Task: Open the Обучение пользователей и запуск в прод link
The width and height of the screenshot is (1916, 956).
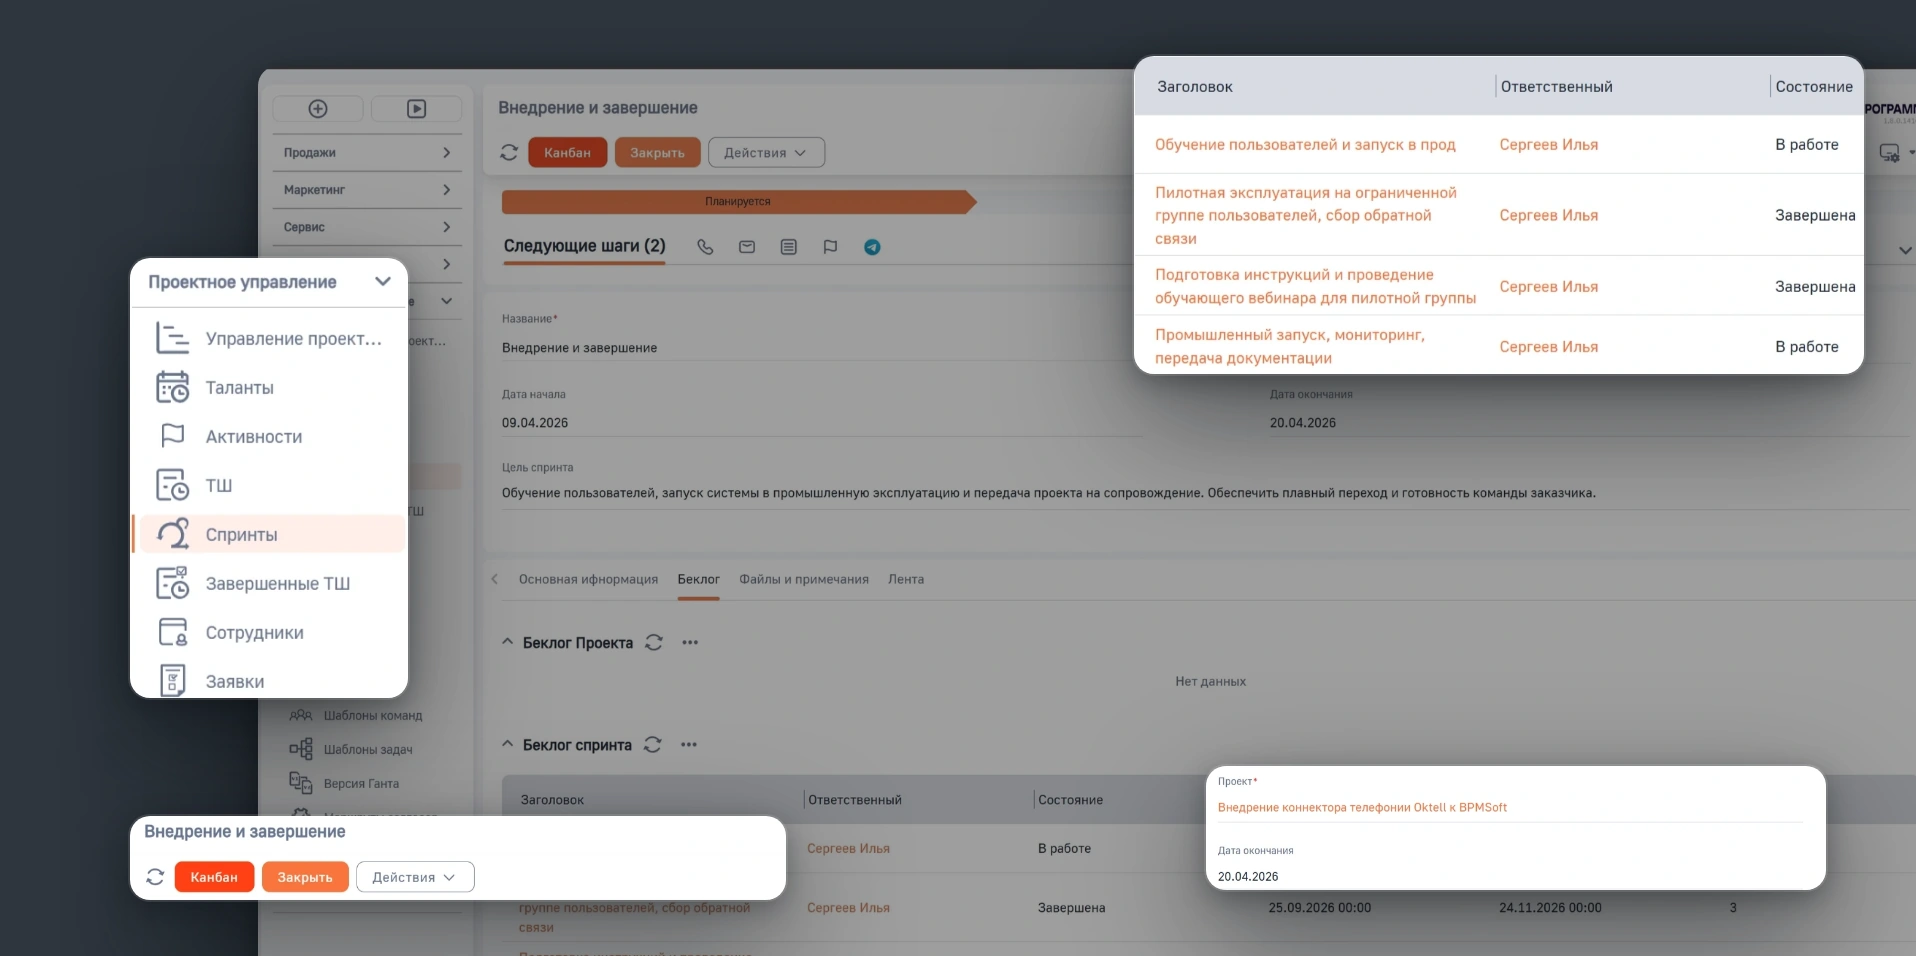Action: tap(1305, 145)
